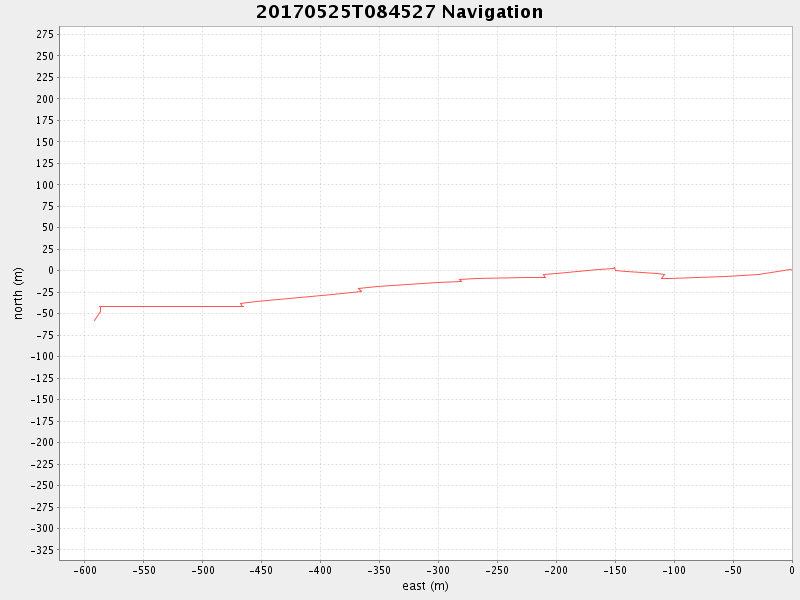Select the -600 tick on the east axis
Viewport: 800px width, 600px height.
point(84,570)
